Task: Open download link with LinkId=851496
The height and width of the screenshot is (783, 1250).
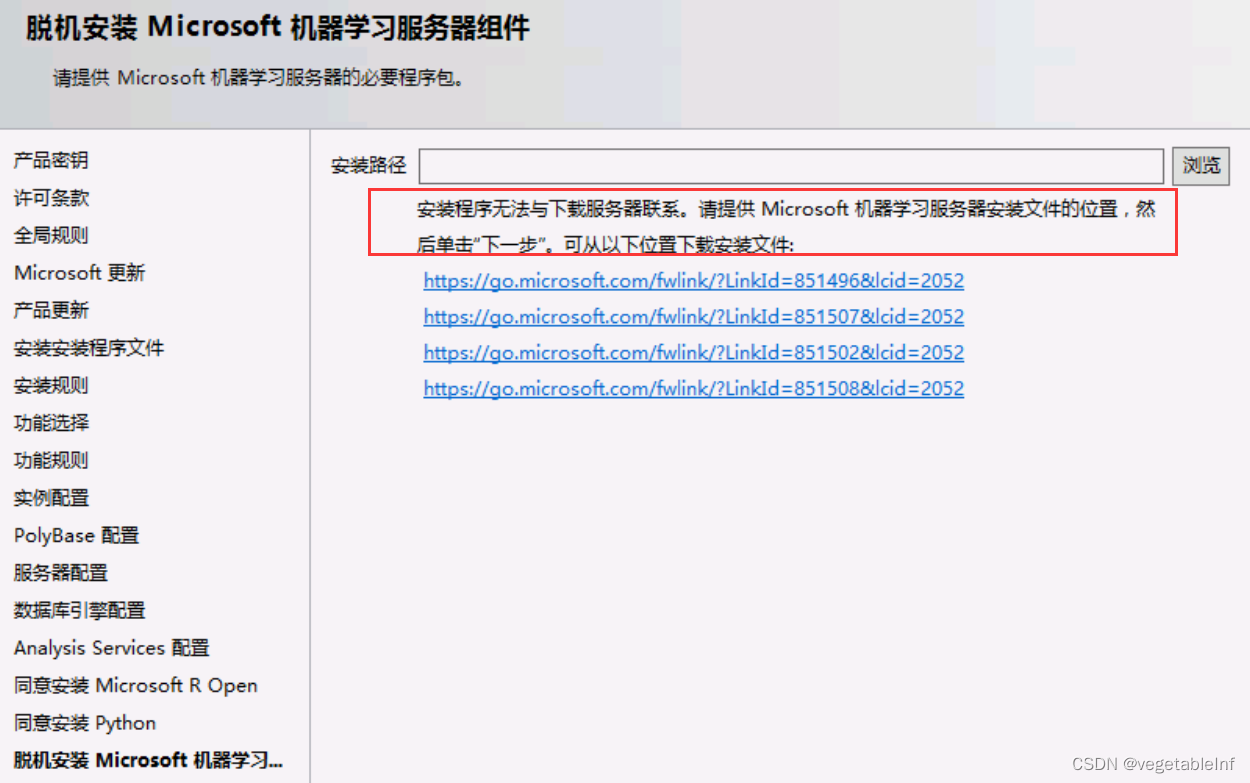Action: 694,281
